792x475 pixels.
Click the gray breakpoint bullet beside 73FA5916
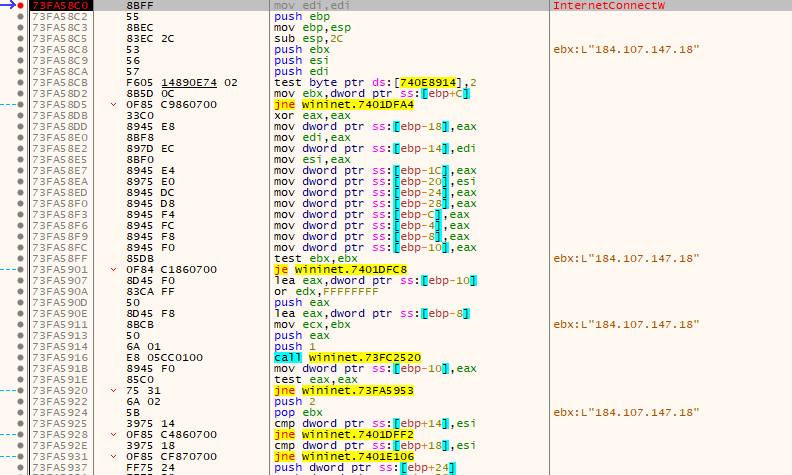(x=21, y=355)
